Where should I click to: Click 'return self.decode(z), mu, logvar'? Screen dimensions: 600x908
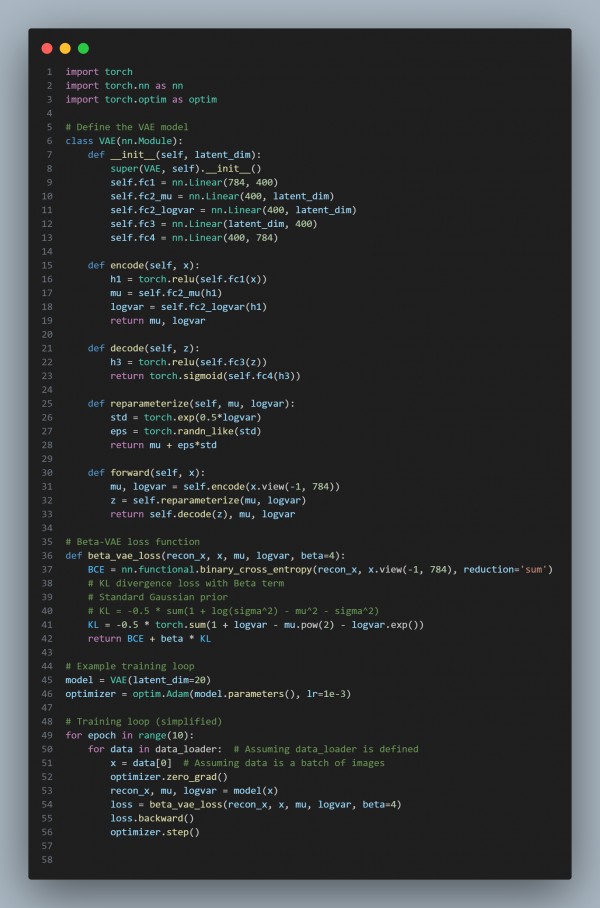203,514
